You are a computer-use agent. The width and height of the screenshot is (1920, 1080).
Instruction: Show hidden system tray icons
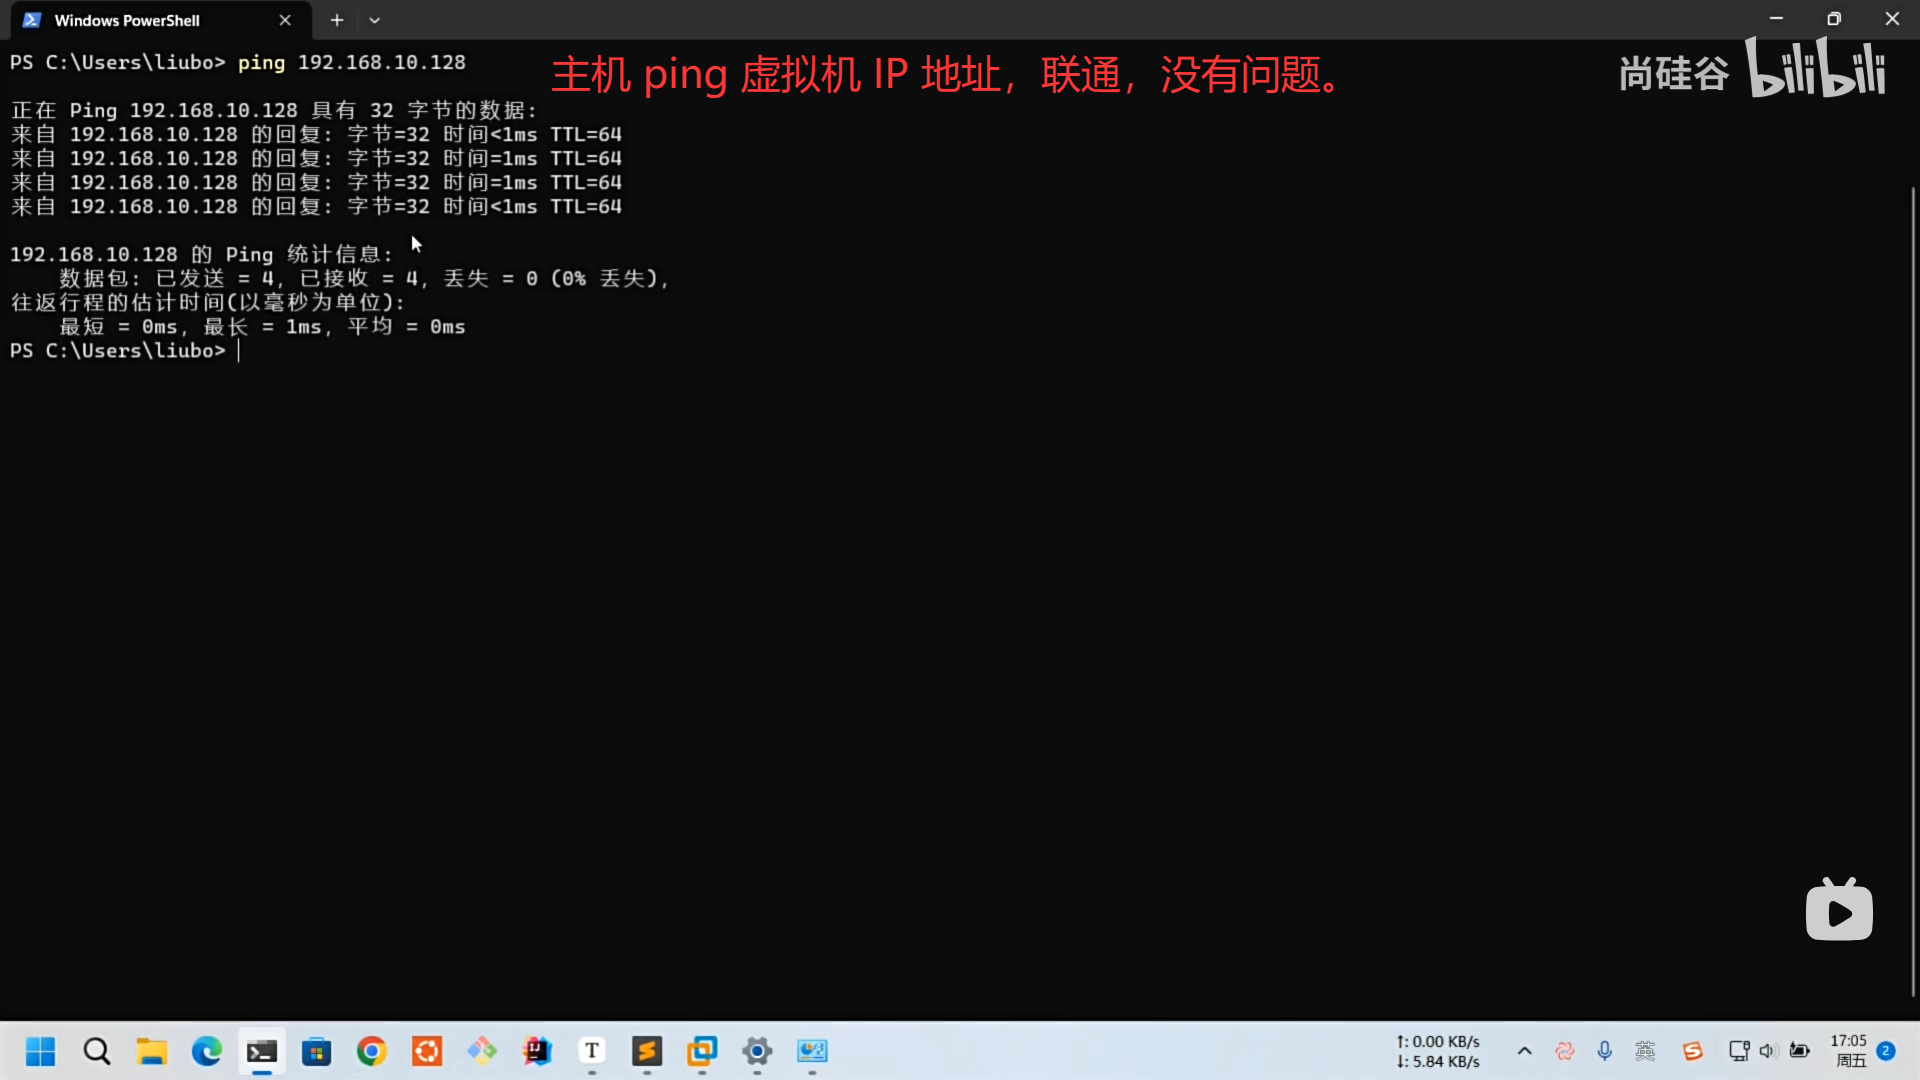coord(1524,1051)
